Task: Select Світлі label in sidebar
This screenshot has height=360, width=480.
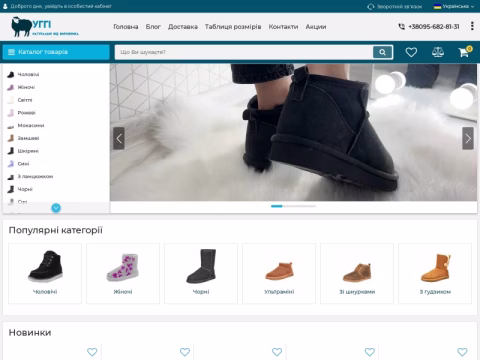Action: 25,100
